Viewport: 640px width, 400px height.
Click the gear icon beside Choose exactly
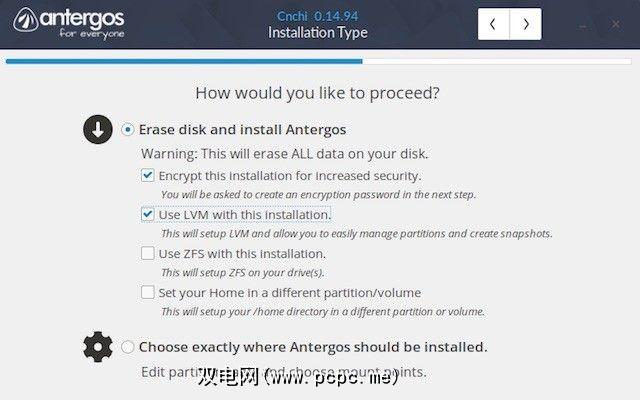pos(97,347)
